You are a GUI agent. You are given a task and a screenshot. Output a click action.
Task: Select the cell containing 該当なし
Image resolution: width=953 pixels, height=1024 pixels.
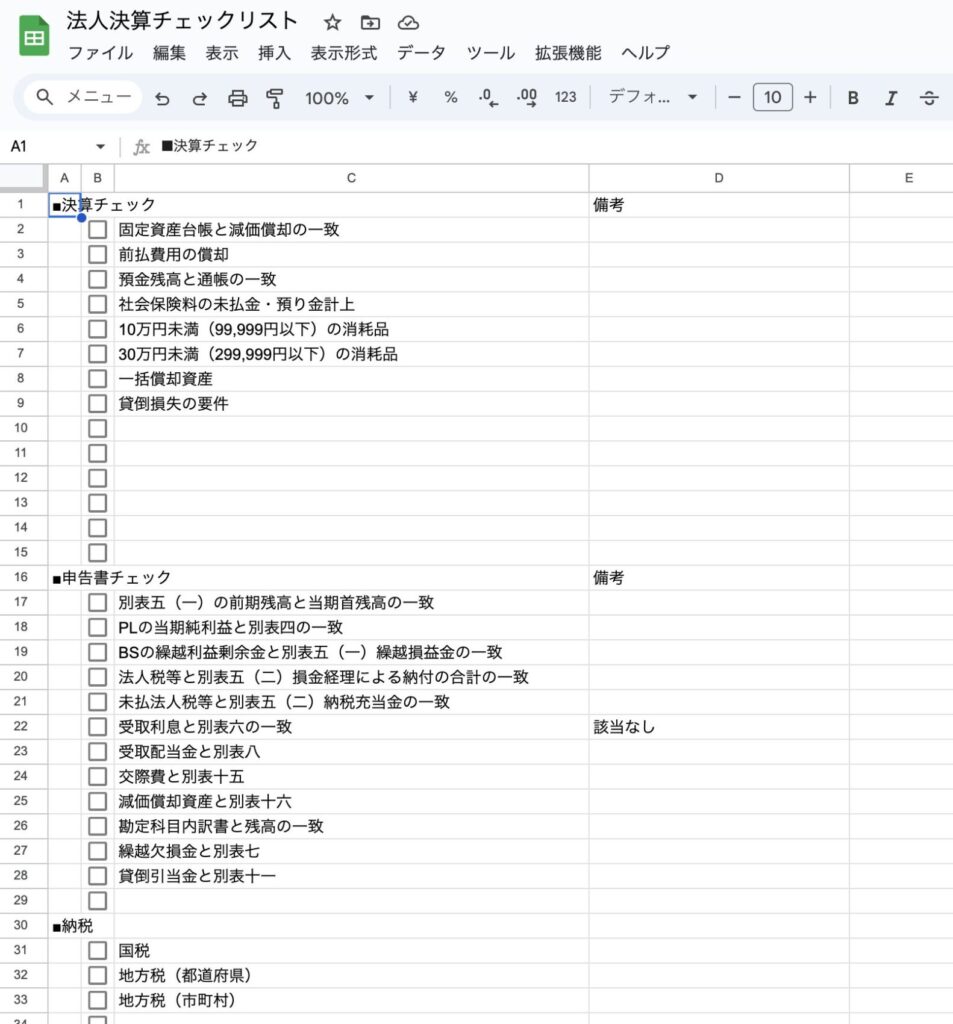719,727
